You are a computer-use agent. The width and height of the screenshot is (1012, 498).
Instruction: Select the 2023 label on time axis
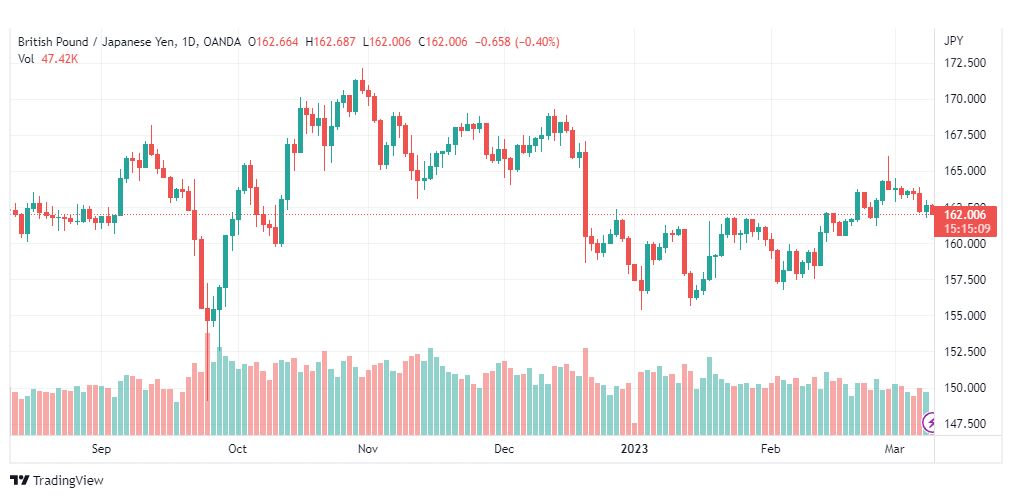[634, 449]
